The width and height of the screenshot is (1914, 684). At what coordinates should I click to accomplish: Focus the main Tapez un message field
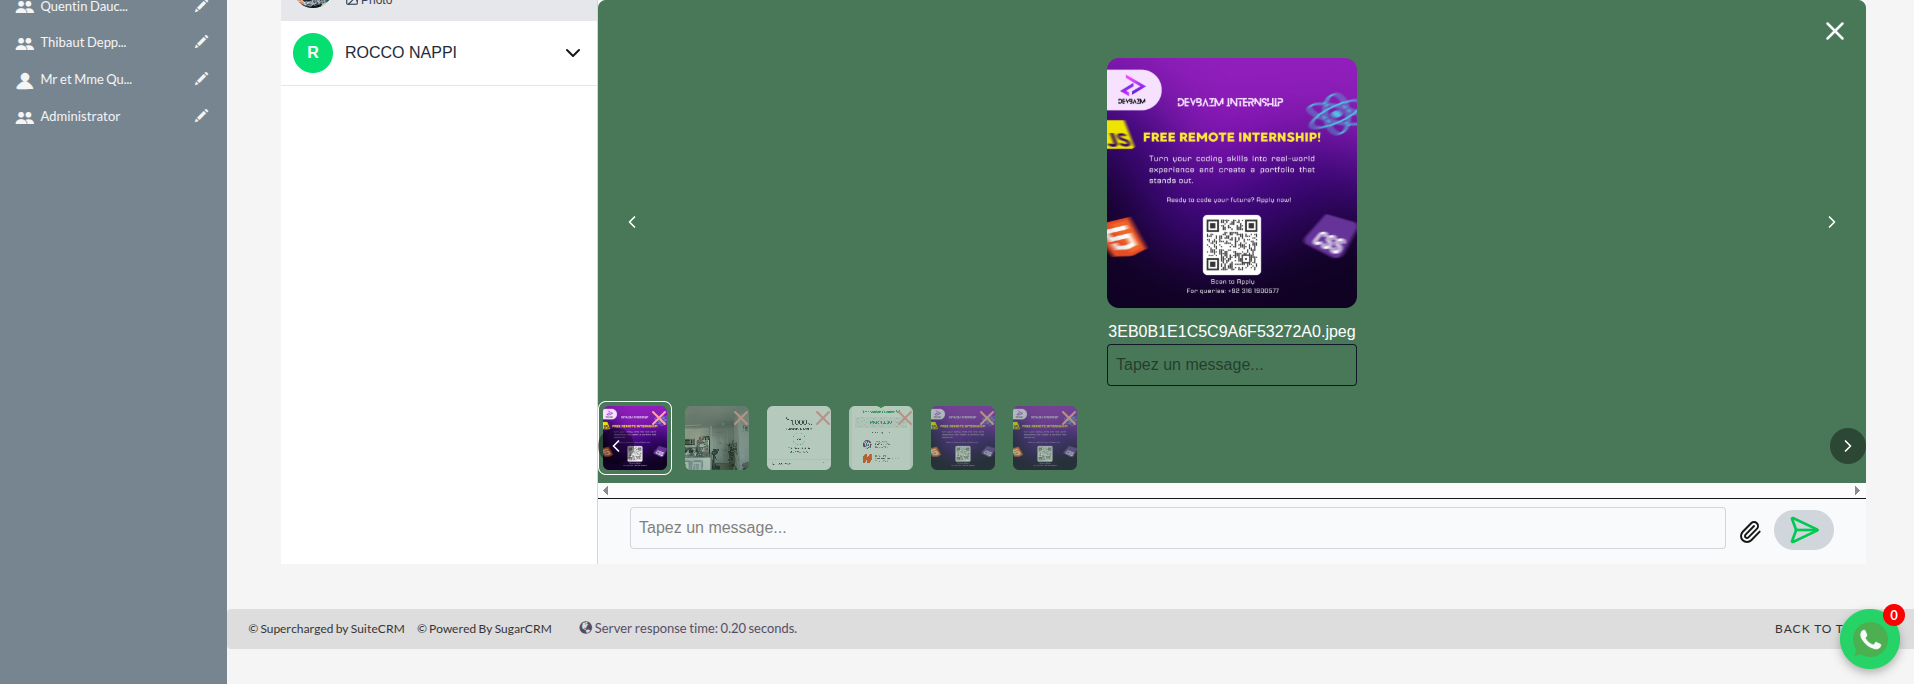point(1178,528)
